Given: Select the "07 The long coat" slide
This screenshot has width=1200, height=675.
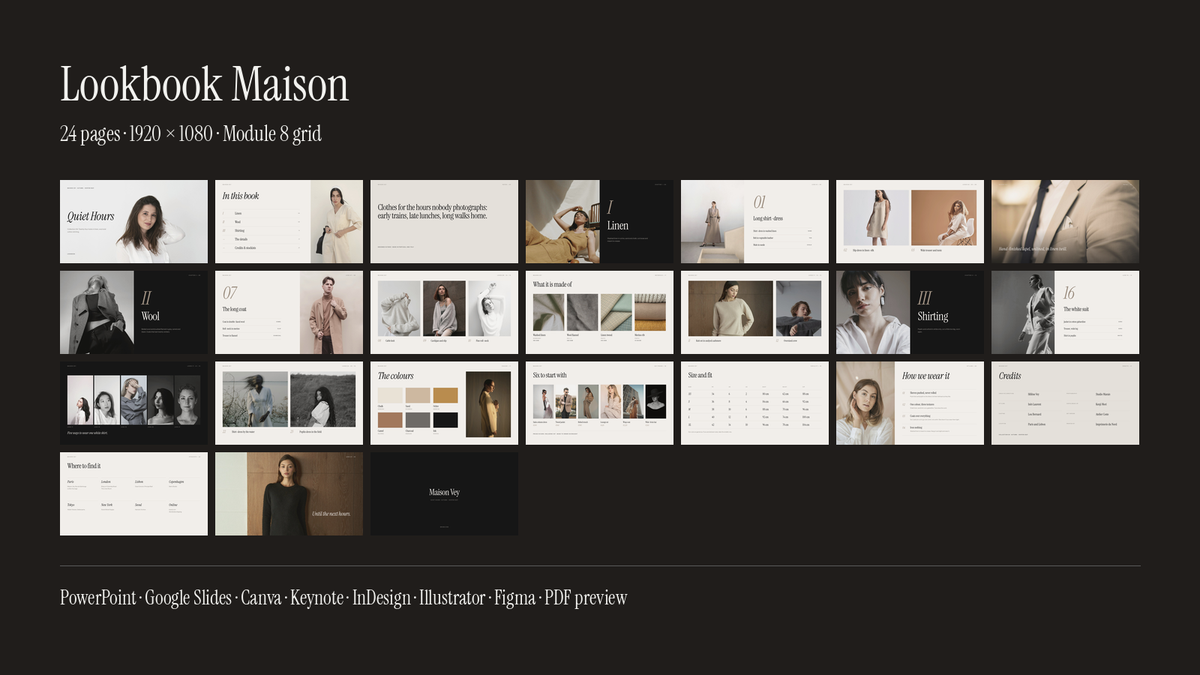Looking at the screenshot, I should (289, 312).
